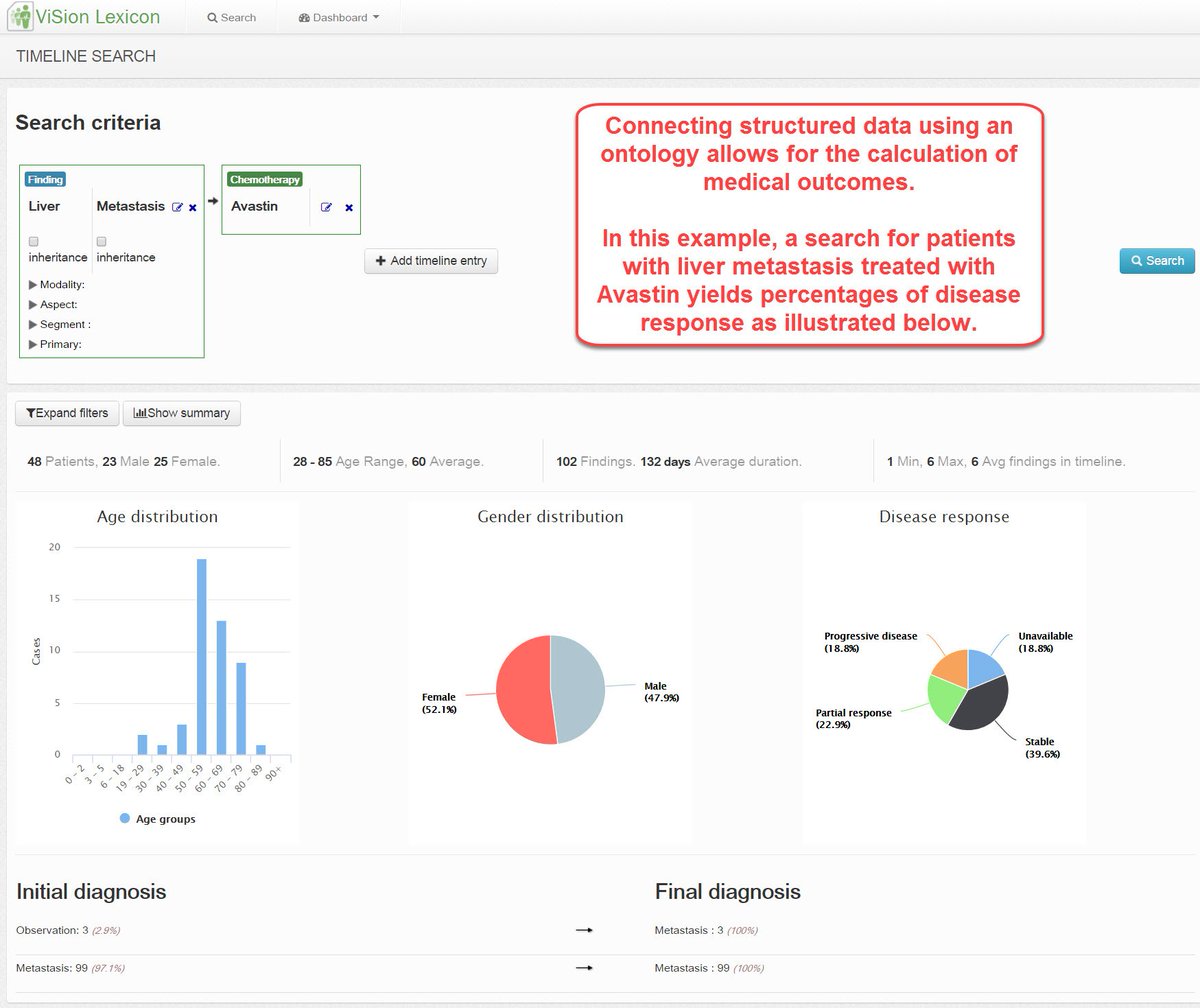Image resolution: width=1200 pixels, height=1008 pixels.
Task: Open the Dashboard dropdown menu
Action: tap(339, 17)
